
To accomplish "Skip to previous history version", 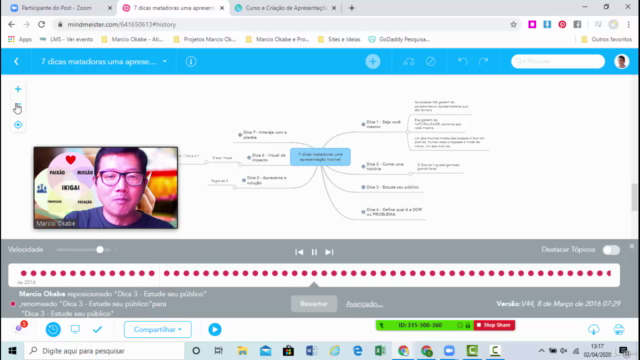I will tap(299, 252).
